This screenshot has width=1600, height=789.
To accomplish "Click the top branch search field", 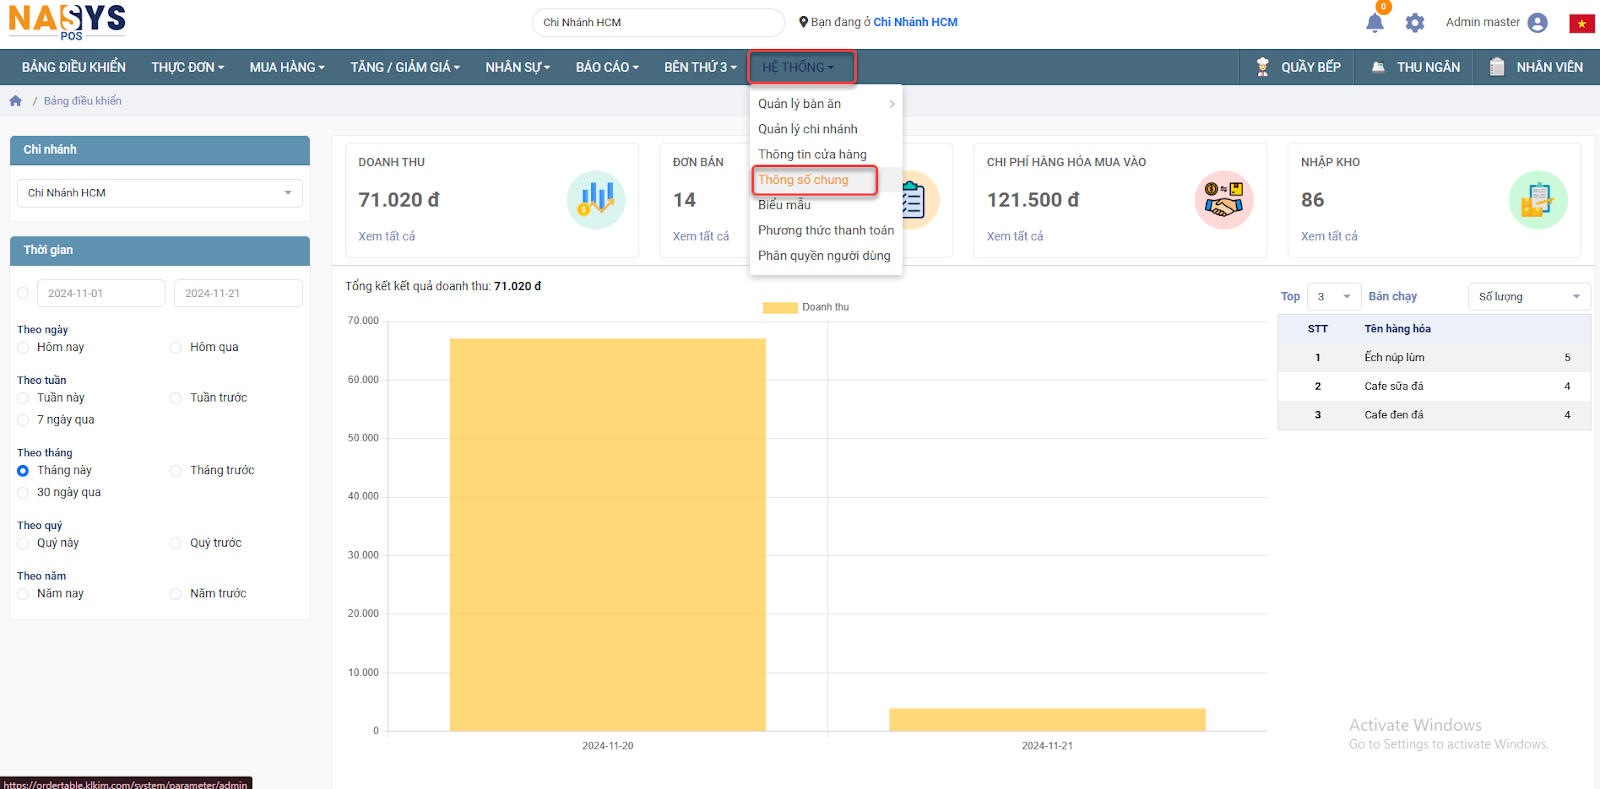I will point(658,22).
